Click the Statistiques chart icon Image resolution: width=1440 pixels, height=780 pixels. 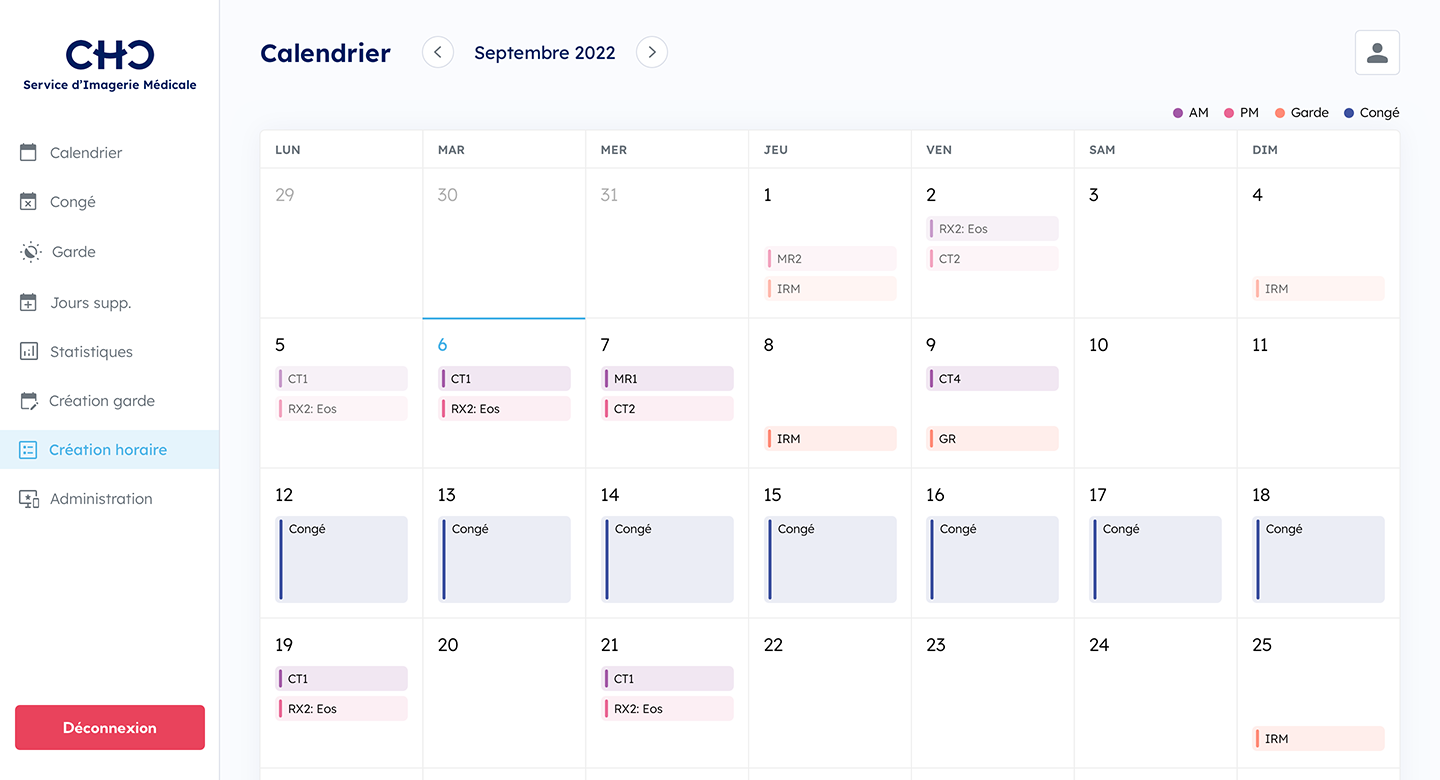(x=29, y=352)
